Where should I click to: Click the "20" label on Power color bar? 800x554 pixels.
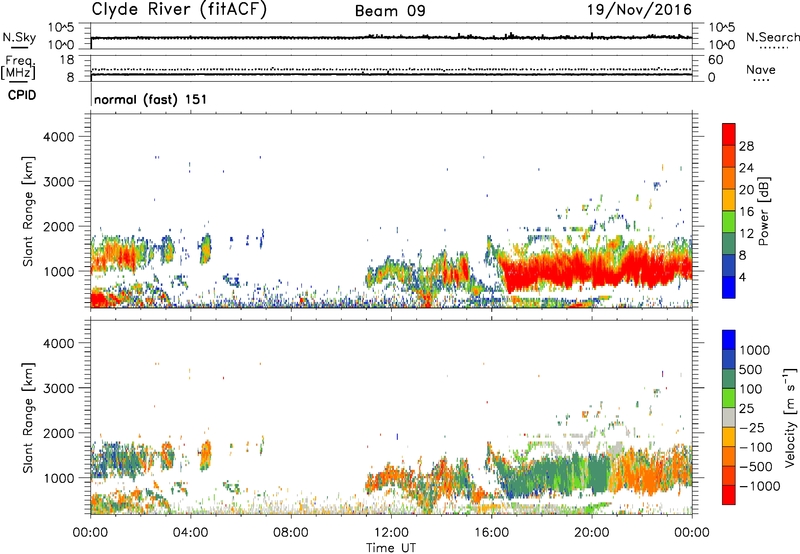click(746, 190)
